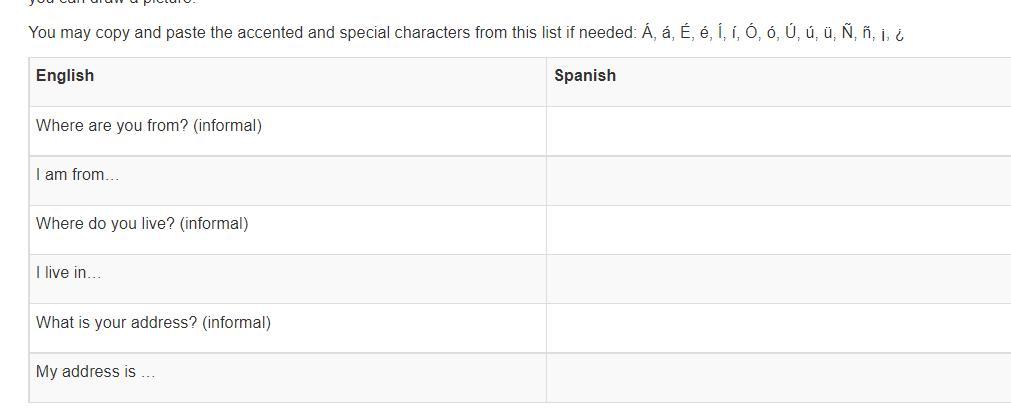The height and width of the screenshot is (408, 1011).
Task: Click the inverted question mark ¿ character
Action: click(900, 33)
